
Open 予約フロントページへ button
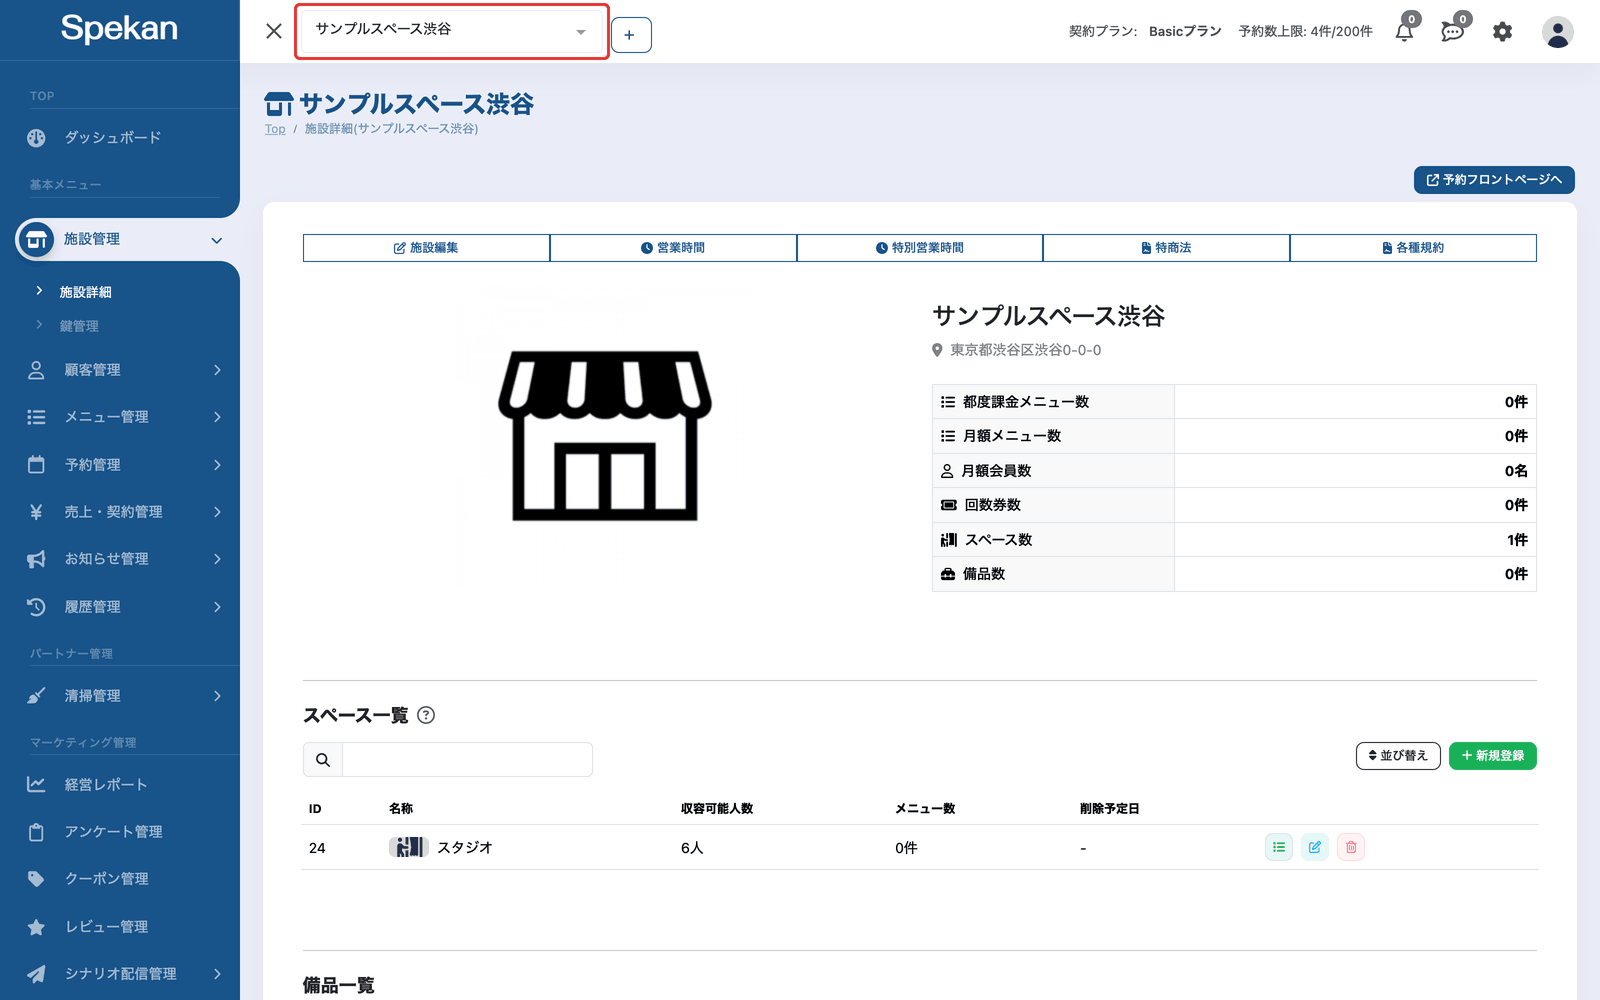pyautogui.click(x=1494, y=180)
